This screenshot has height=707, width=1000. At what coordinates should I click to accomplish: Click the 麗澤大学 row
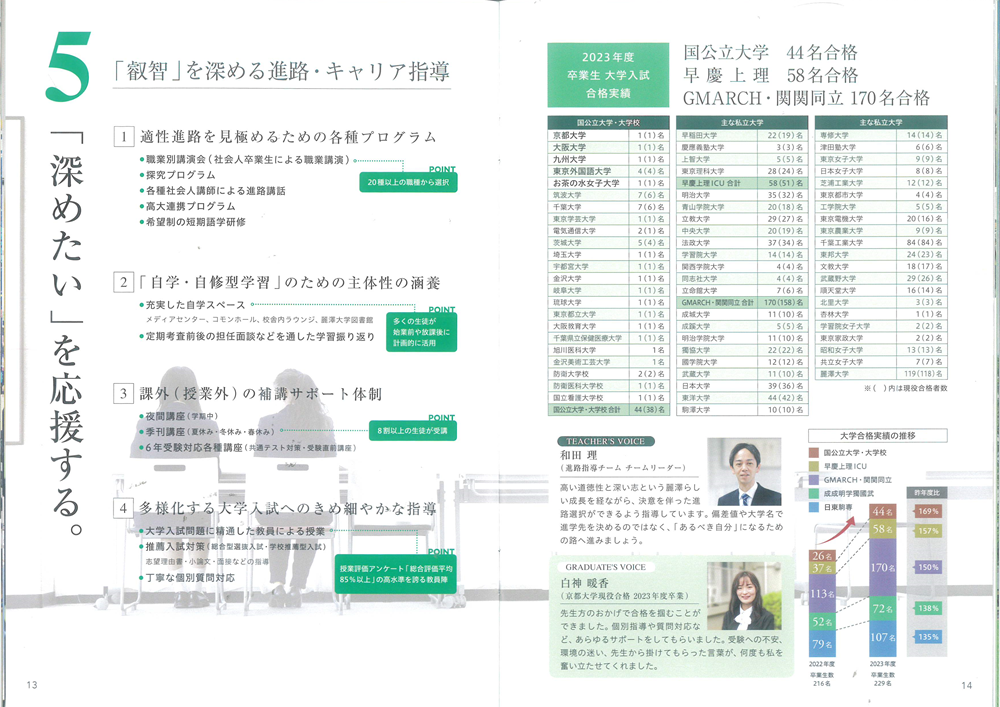[881, 374]
